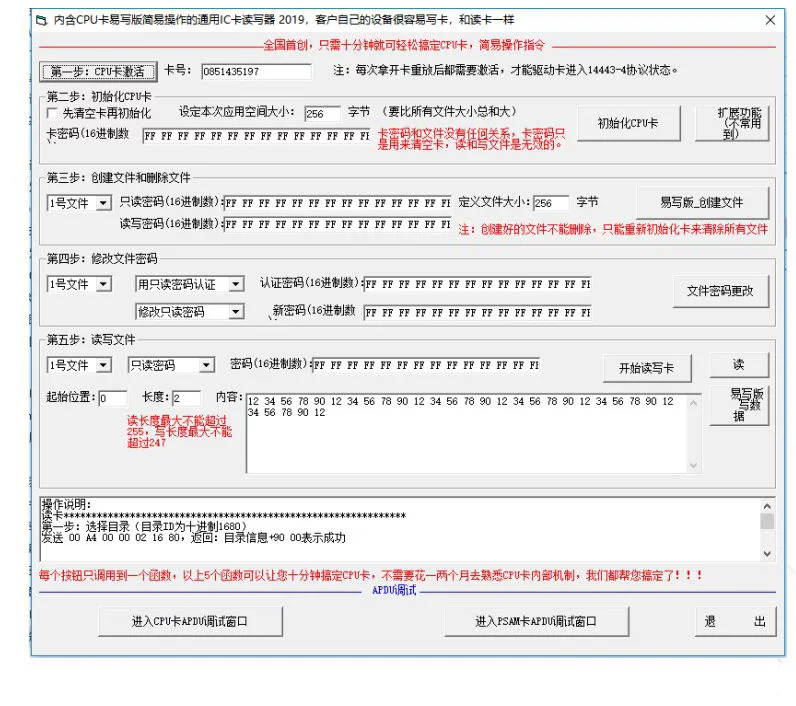Viewport: 796px width, 706px height.
Task: Click the 密码(16进制数) field in step five
Action: click(x=426, y=365)
